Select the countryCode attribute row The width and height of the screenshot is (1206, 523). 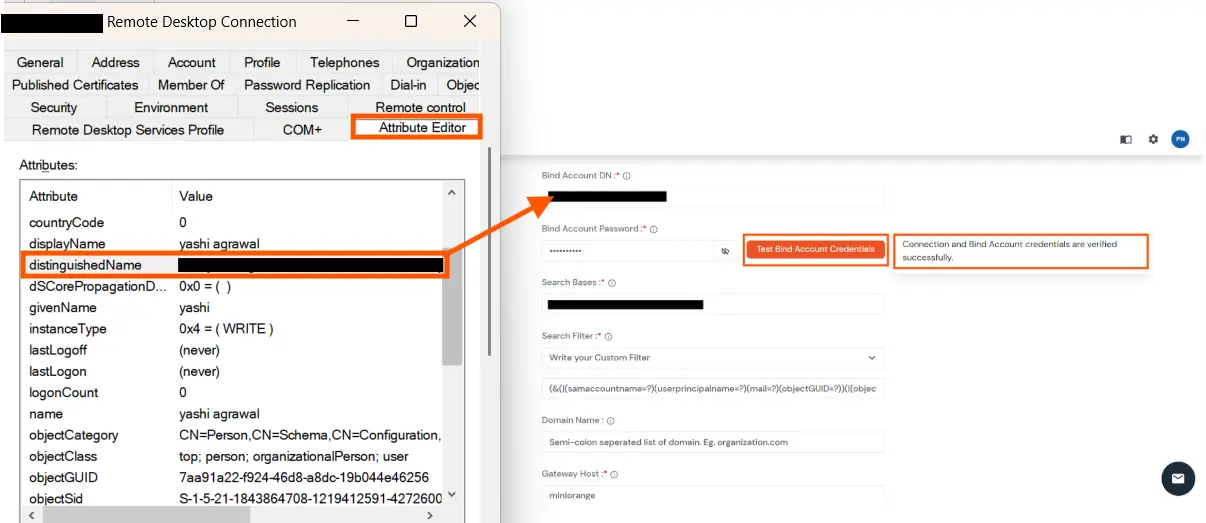pyautogui.click(x=232, y=222)
